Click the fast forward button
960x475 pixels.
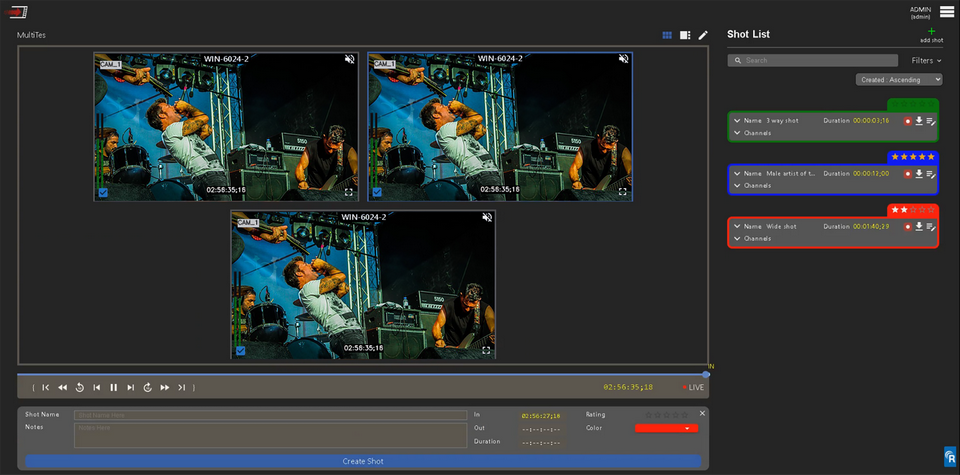[165, 387]
